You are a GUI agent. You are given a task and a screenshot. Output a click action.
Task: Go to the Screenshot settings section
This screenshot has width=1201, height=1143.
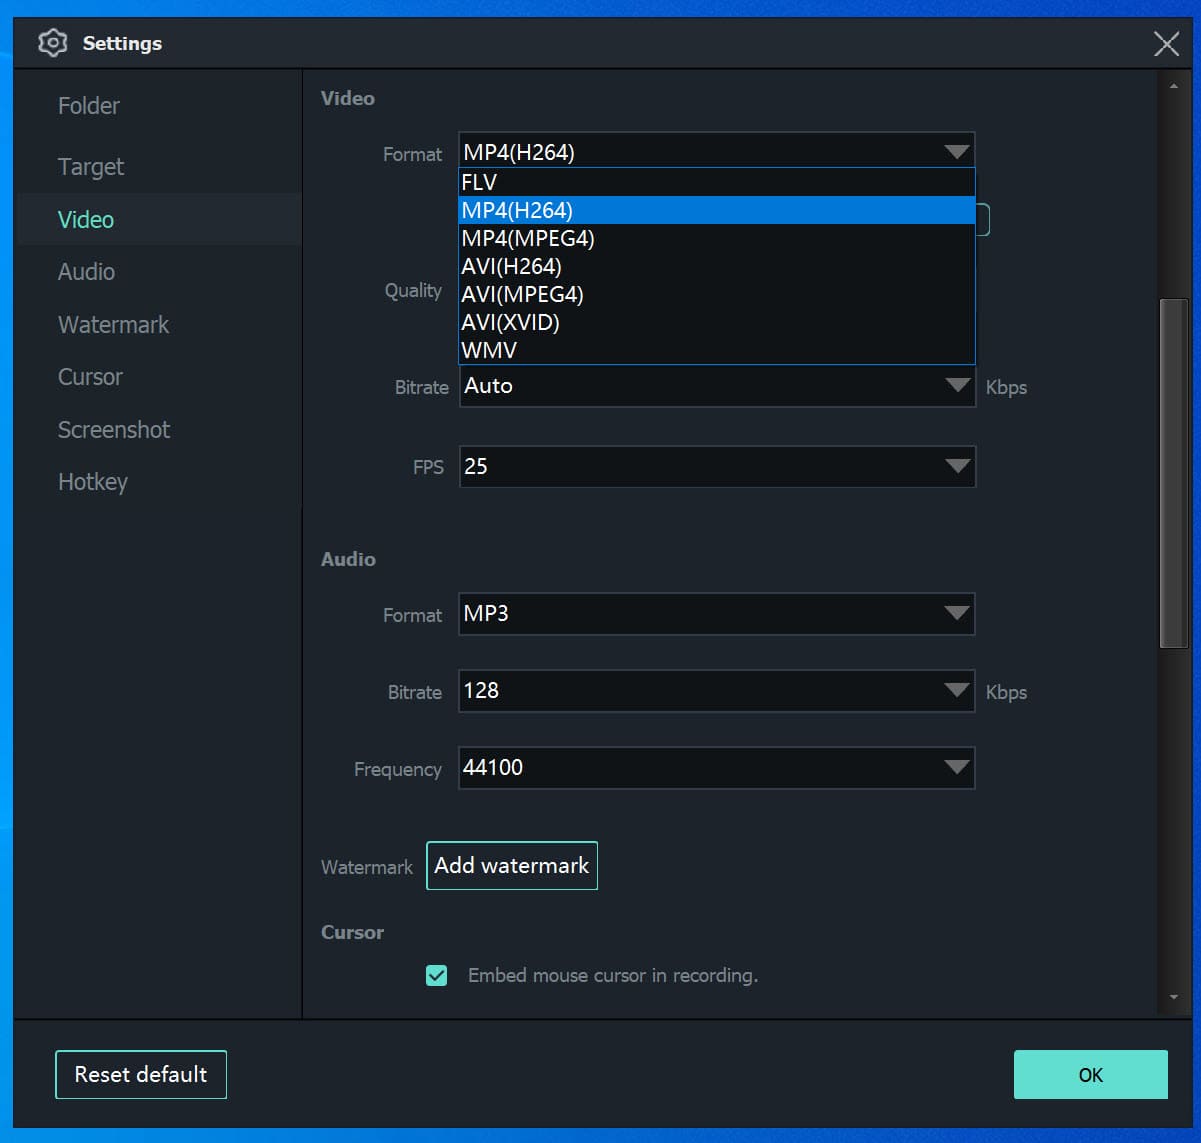[x=114, y=430]
